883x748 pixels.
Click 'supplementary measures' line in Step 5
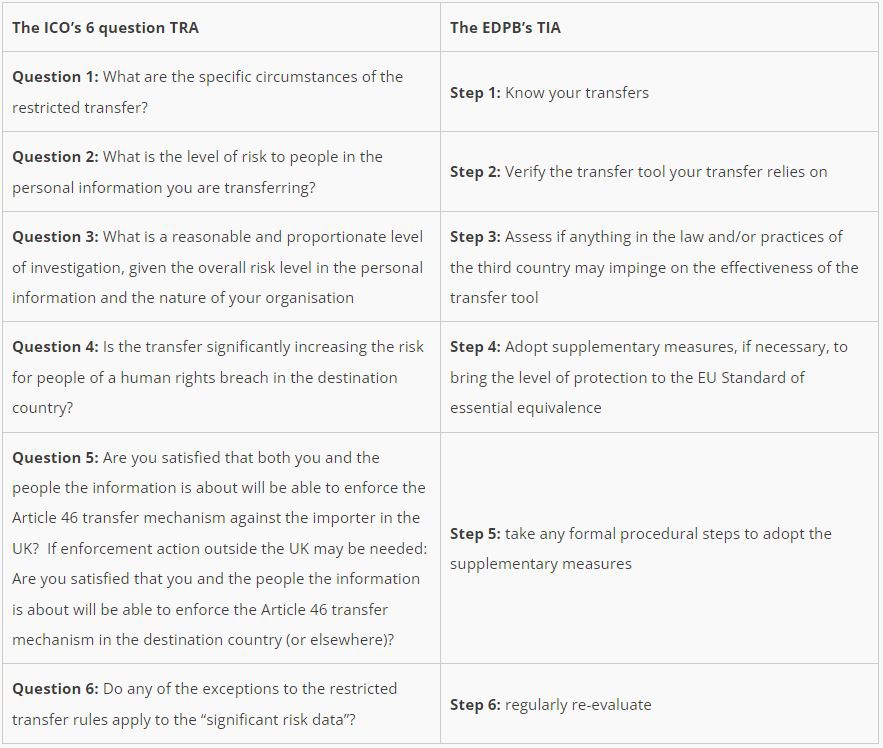click(540, 563)
